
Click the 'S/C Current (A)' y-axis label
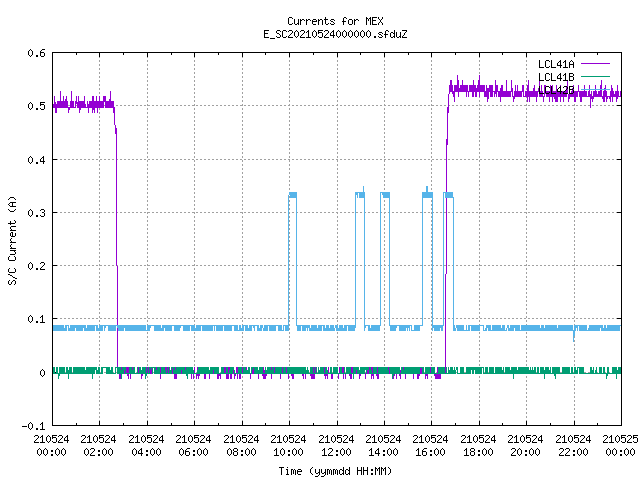tap(12, 240)
